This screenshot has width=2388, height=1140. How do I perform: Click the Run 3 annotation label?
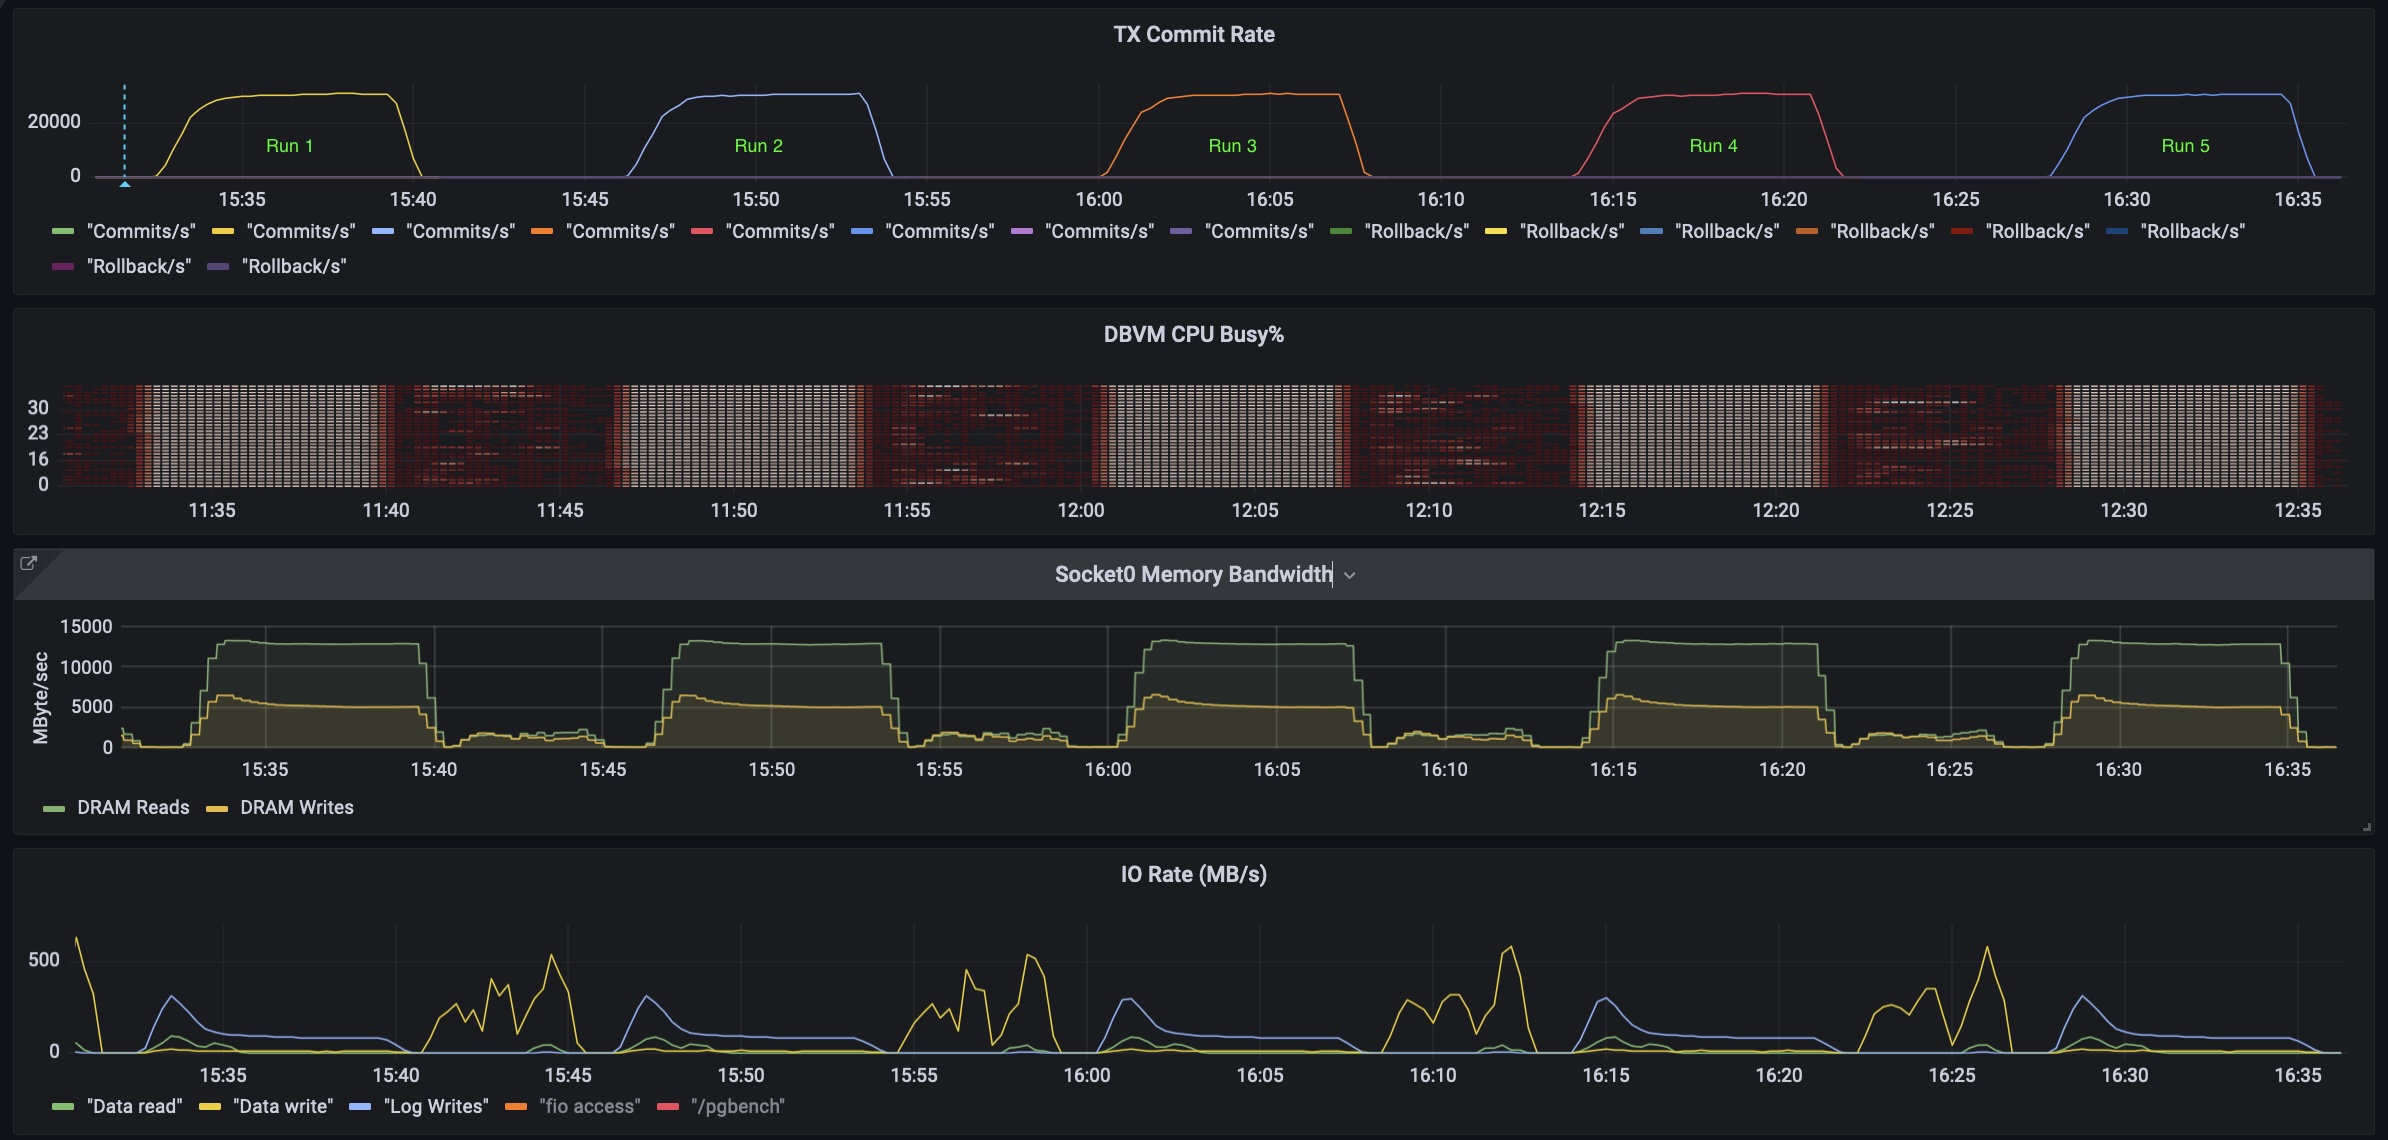tap(1232, 145)
